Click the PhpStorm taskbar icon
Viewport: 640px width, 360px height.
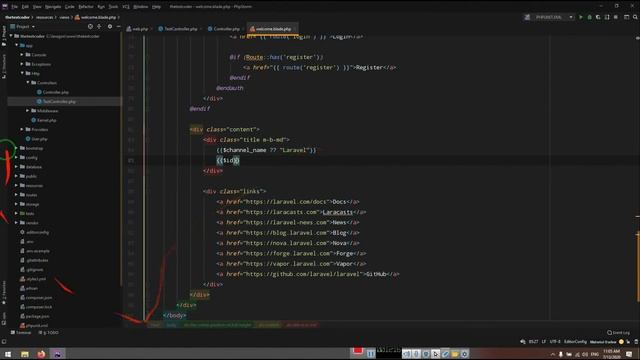click(57, 354)
